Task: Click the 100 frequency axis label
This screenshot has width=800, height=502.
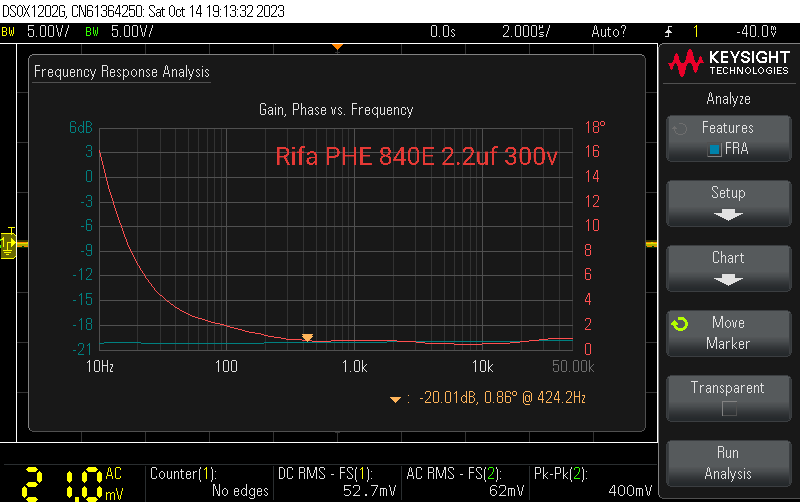Action: pyautogui.click(x=226, y=366)
